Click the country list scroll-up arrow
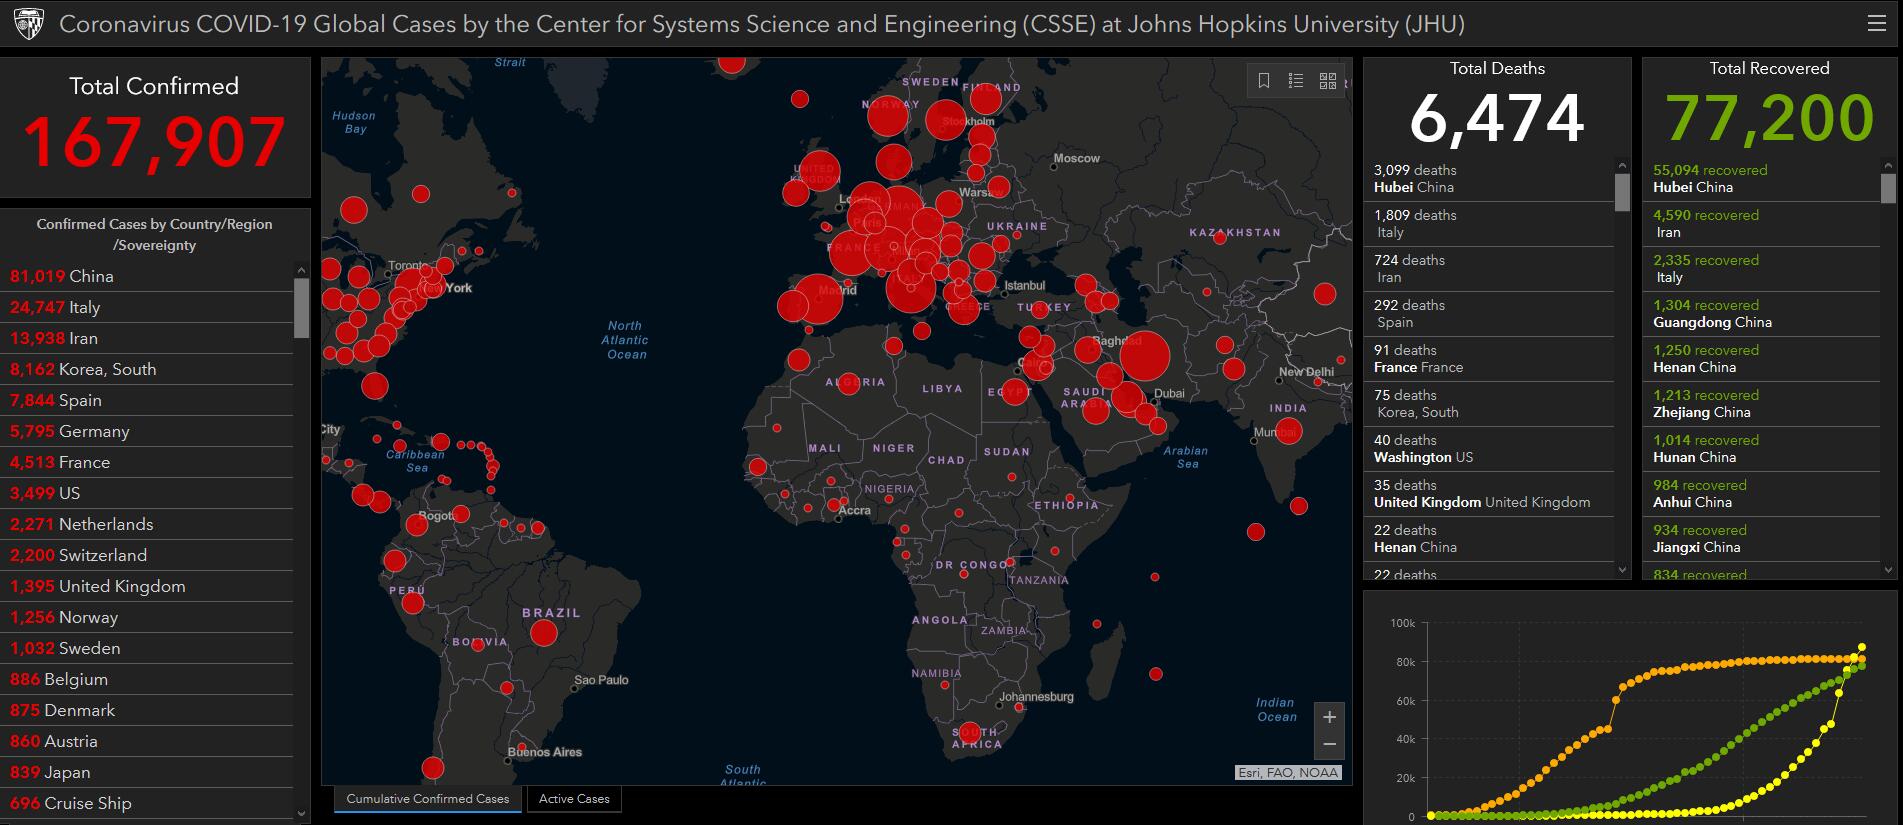1903x825 pixels. [302, 270]
